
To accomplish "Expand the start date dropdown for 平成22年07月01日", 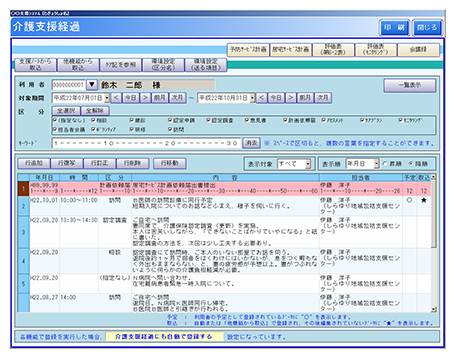I will [107, 98].
